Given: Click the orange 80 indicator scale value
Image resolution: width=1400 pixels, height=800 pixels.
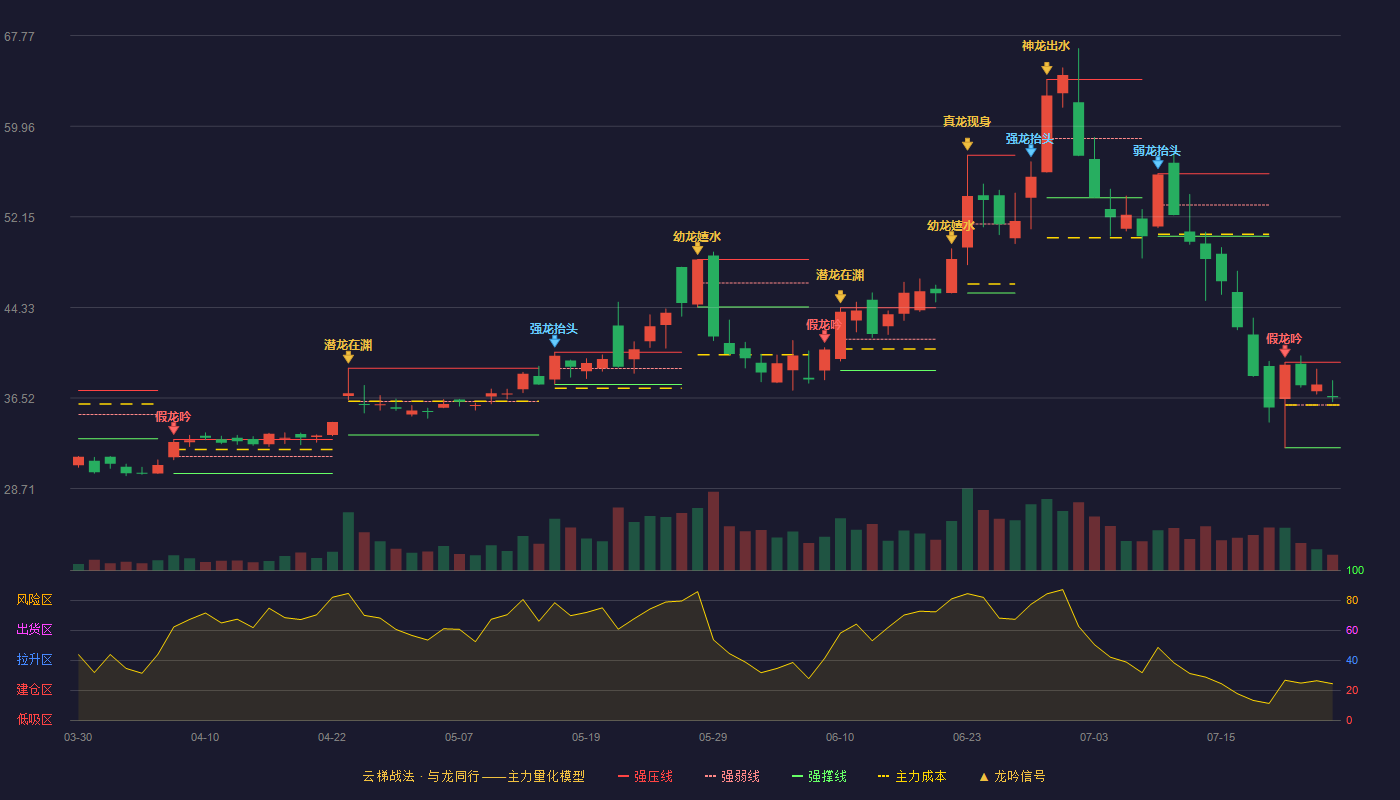Looking at the screenshot, I should (1352, 600).
